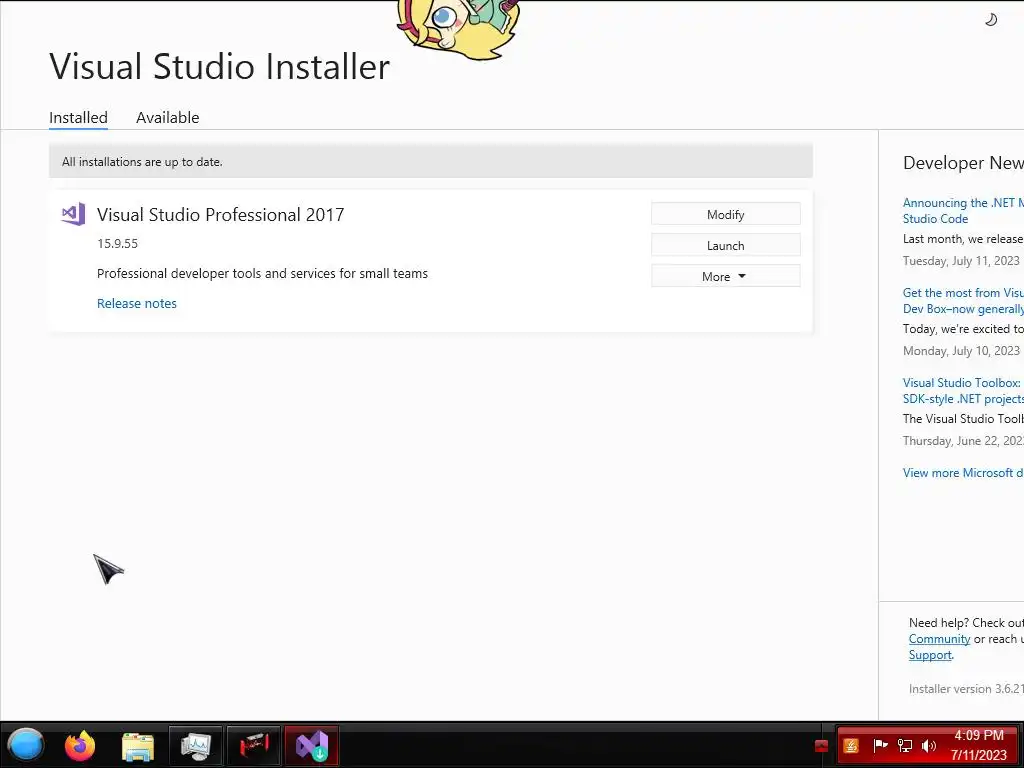This screenshot has height=768, width=1024.
Task: Select Visual Studio Installer taskbar icon
Action: pos(312,746)
